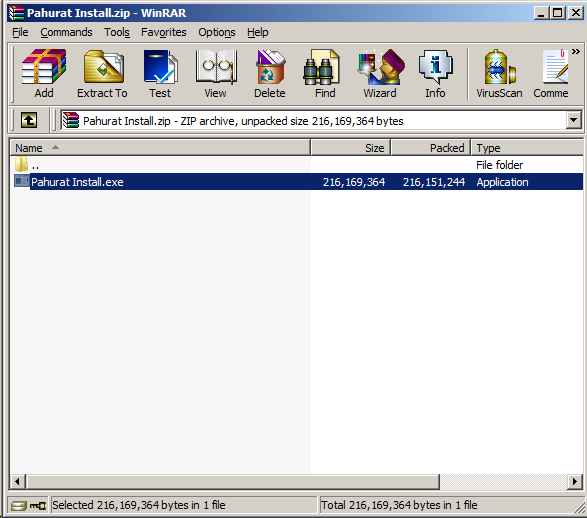
Task: Open the View file tool
Action: (216, 73)
